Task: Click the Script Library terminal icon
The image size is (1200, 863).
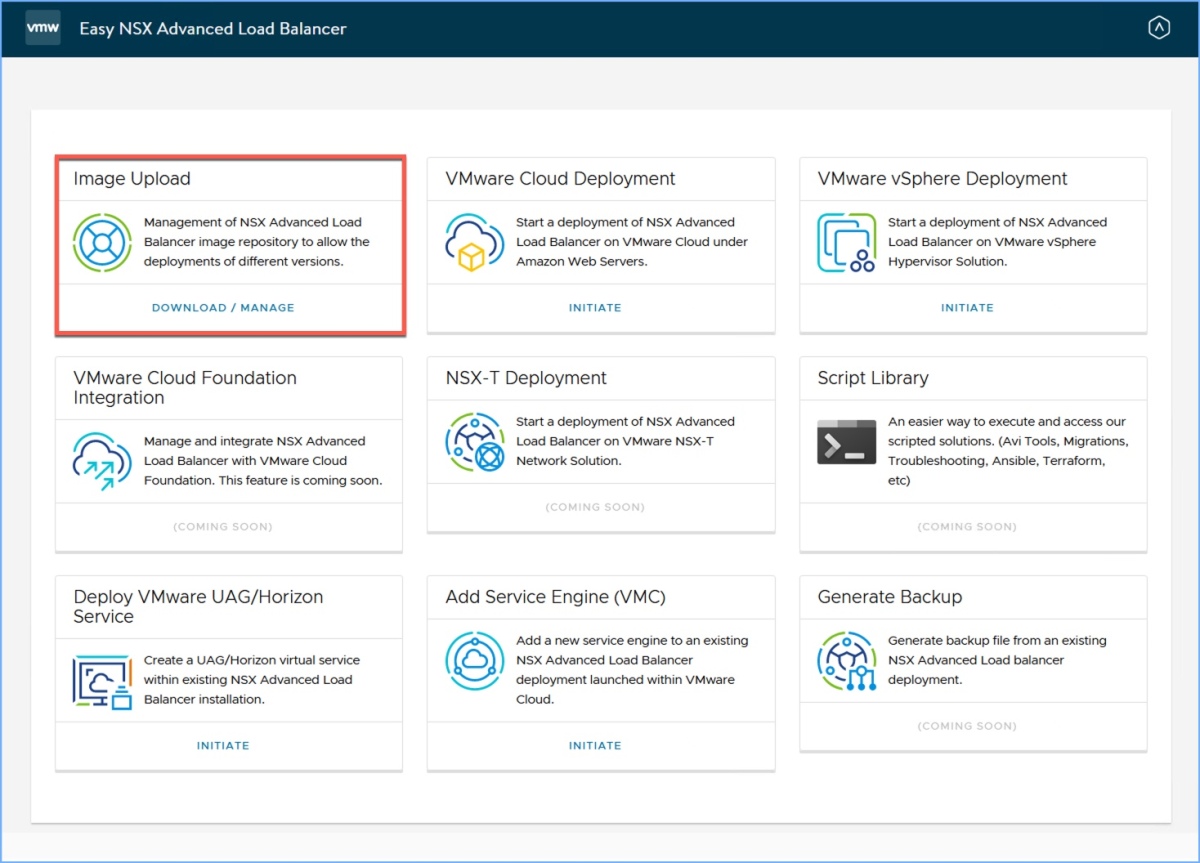Action: tap(846, 442)
